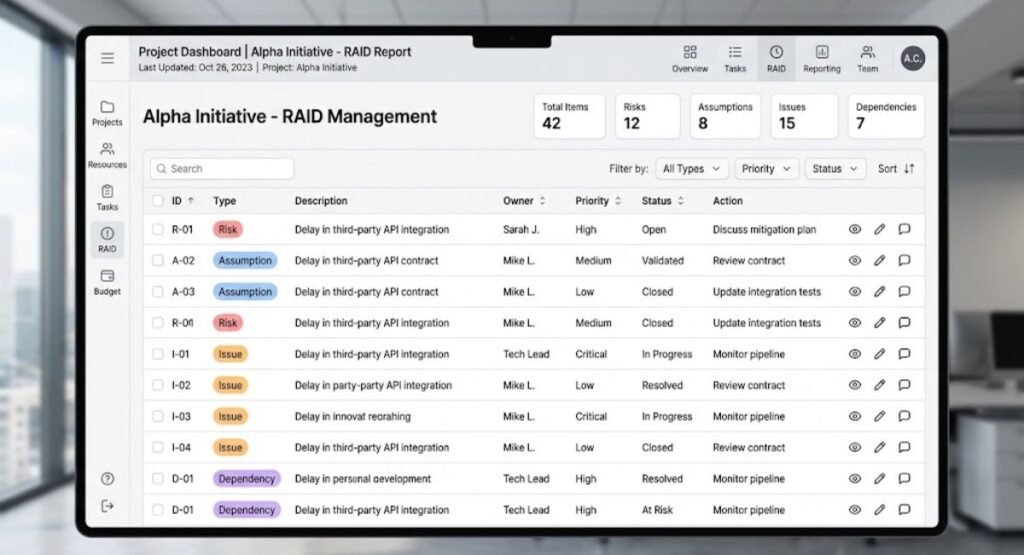
Task: Click the "At Risk" status cell
Action: point(657,509)
